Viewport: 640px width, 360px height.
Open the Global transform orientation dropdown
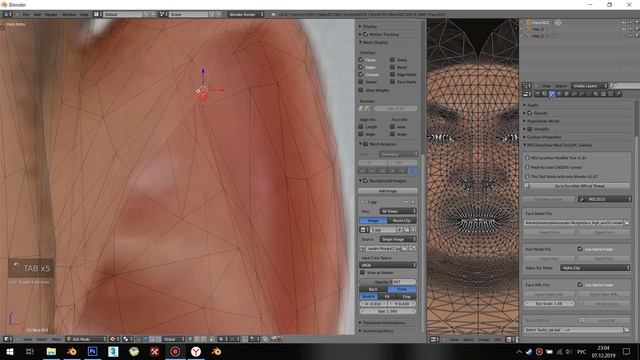[x=173, y=339]
